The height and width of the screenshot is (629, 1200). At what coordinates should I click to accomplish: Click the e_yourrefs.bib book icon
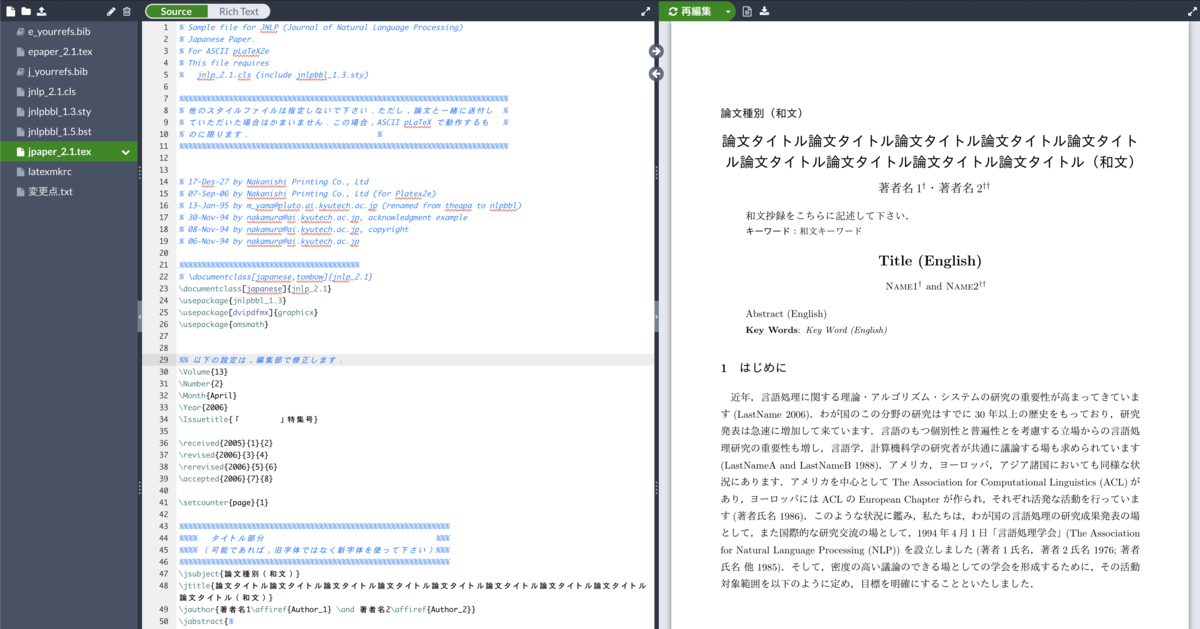click(19, 32)
